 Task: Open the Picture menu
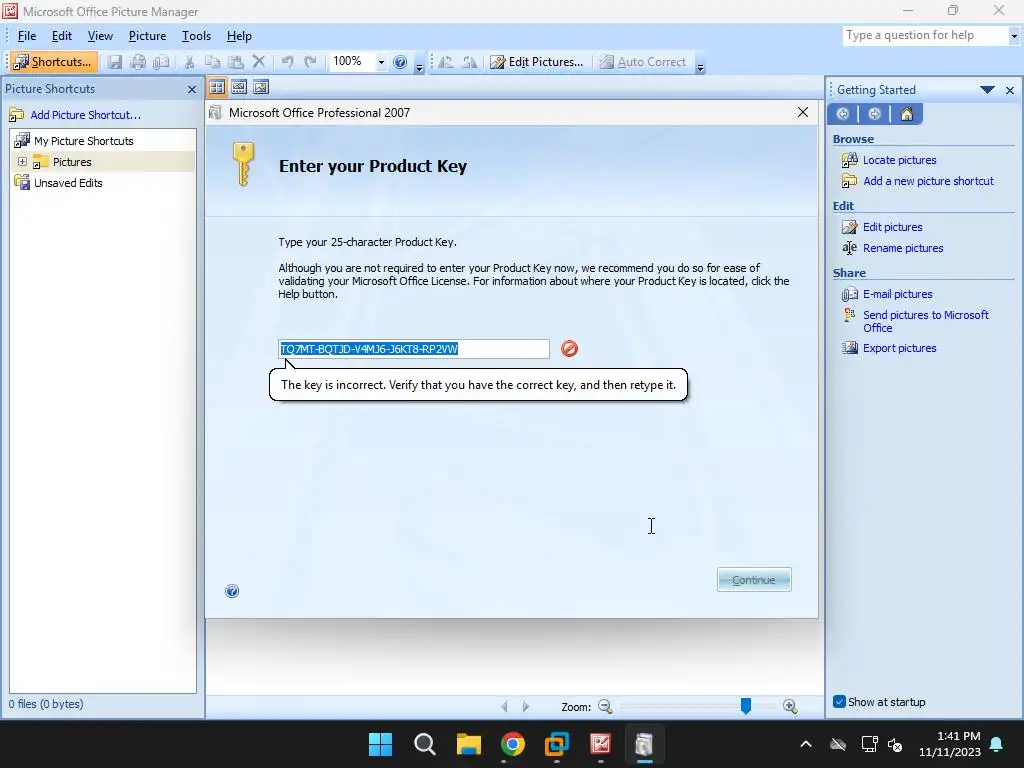147,36
